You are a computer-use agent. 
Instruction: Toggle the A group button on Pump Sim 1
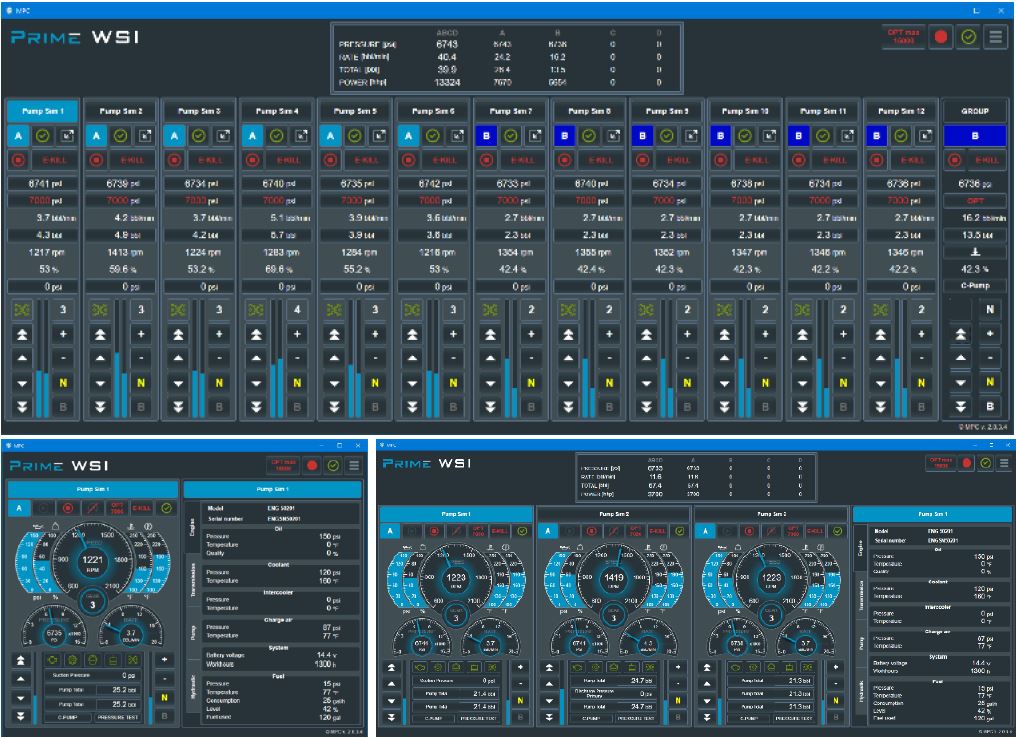[x=18, y=135]
